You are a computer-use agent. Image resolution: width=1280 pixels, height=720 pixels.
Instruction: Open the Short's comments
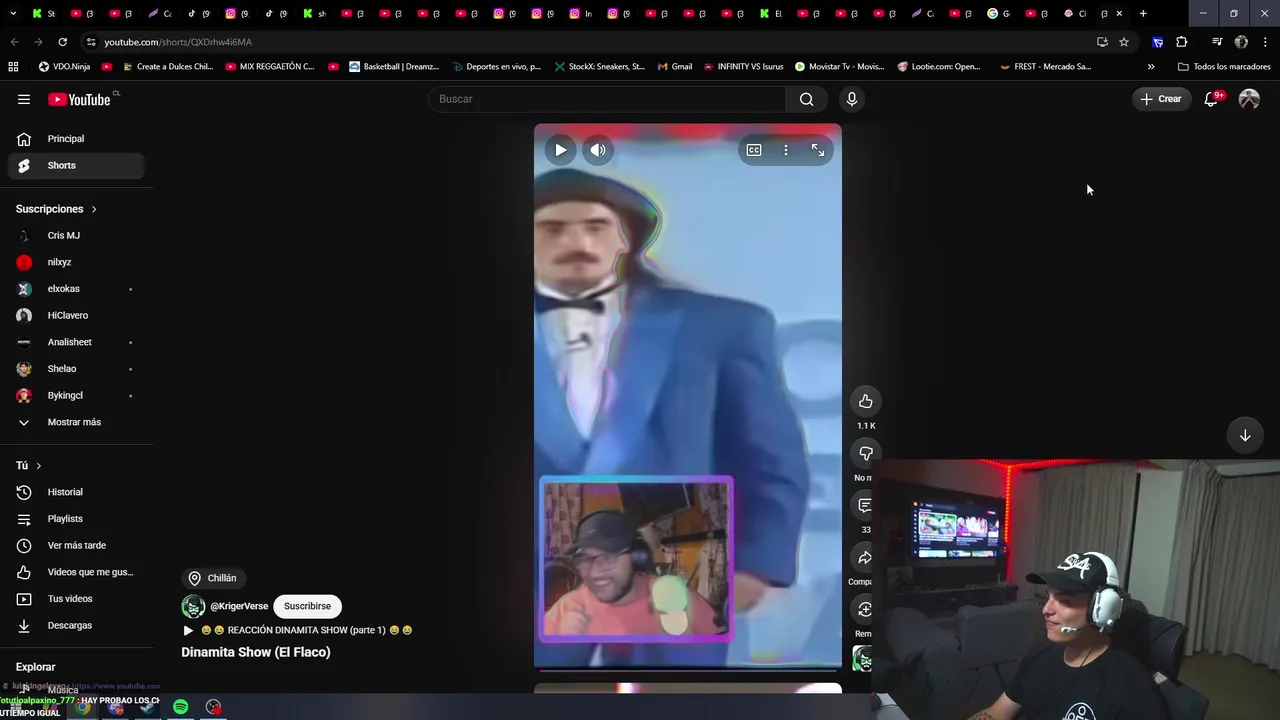coord(864,506)
